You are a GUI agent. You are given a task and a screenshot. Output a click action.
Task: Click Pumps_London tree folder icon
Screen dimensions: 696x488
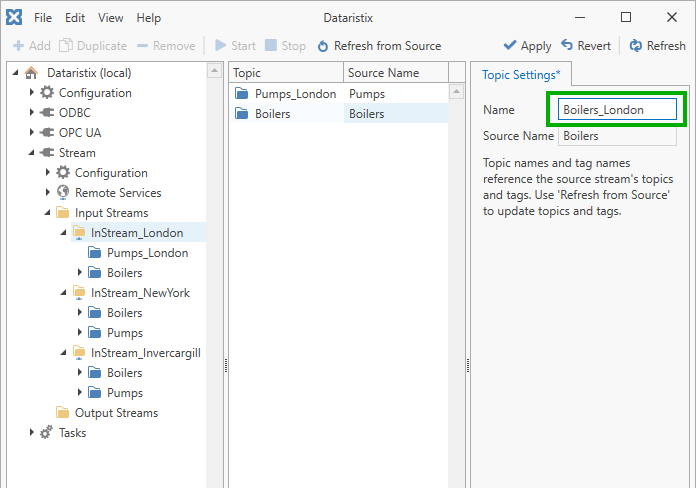pyautogui.click(x=95, y=252)
